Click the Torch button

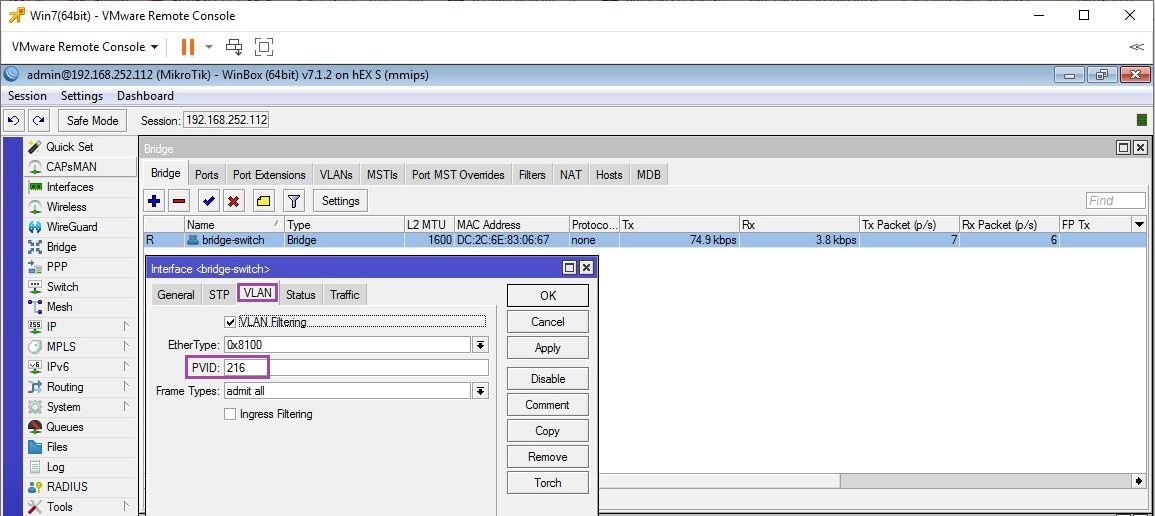547,483
